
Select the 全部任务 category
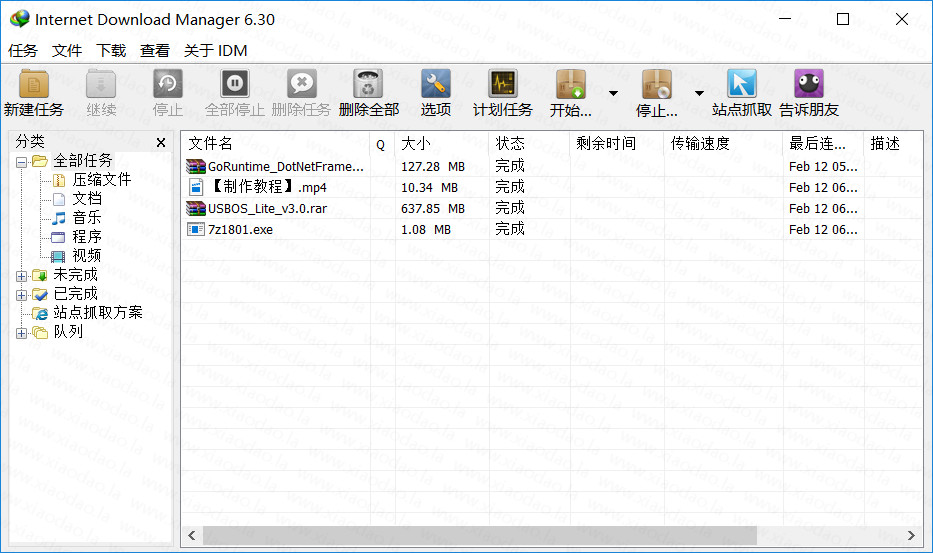pos(83,161)
